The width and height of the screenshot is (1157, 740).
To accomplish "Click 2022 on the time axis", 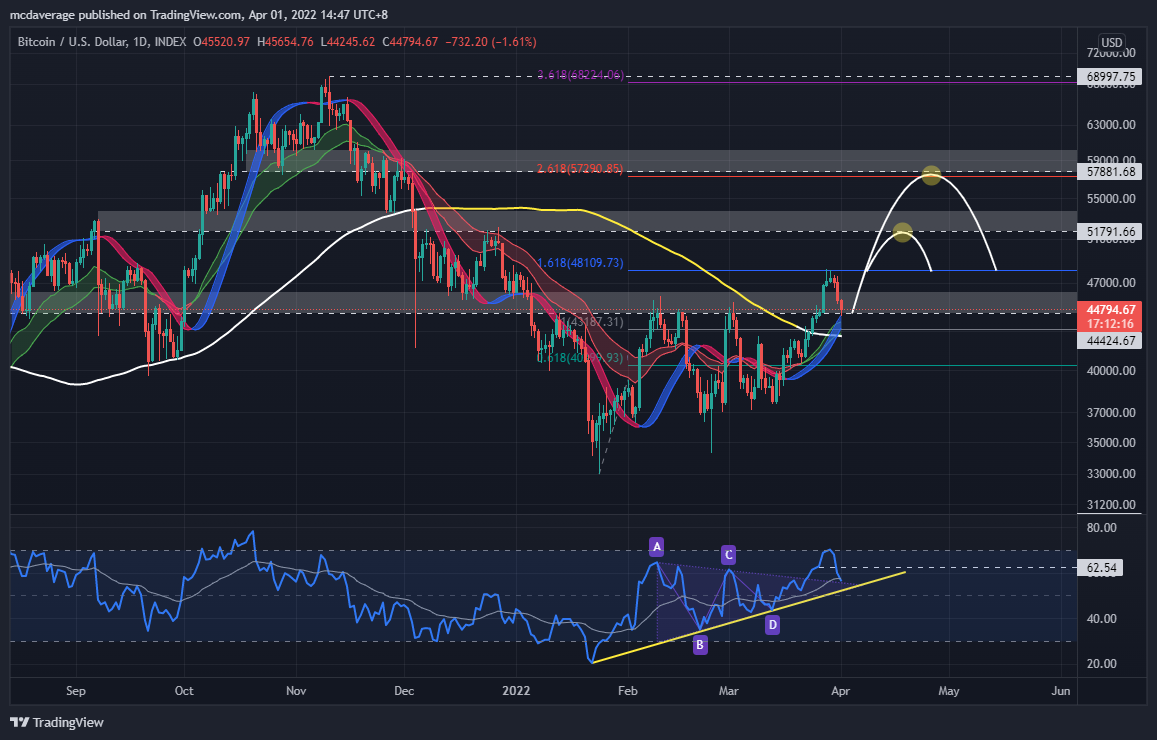I will [x=517, y=691].
